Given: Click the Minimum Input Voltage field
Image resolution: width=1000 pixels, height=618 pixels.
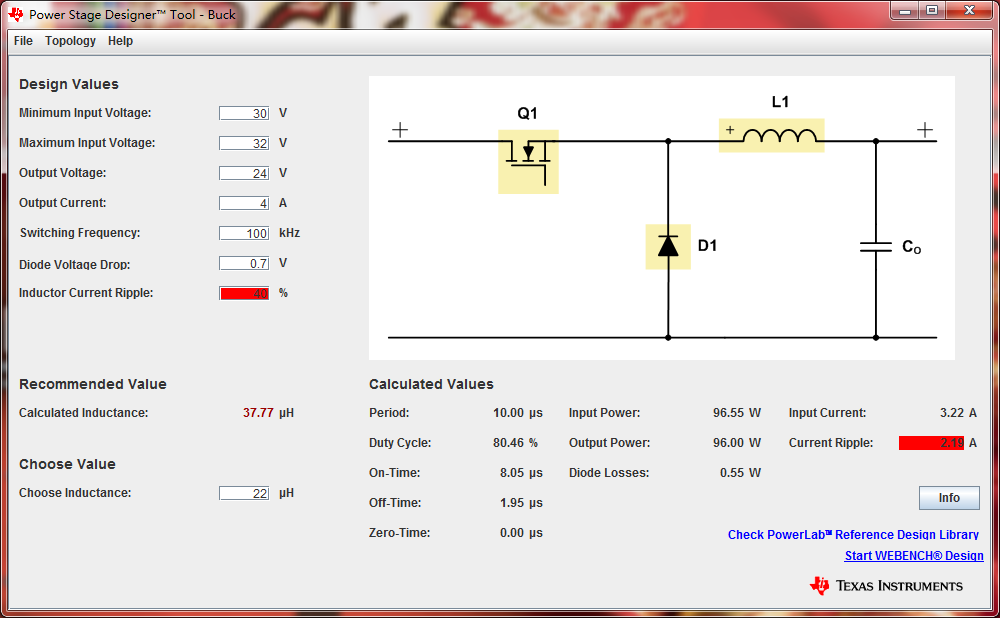Looking at the screenshot, I should (x=244, y=113).
